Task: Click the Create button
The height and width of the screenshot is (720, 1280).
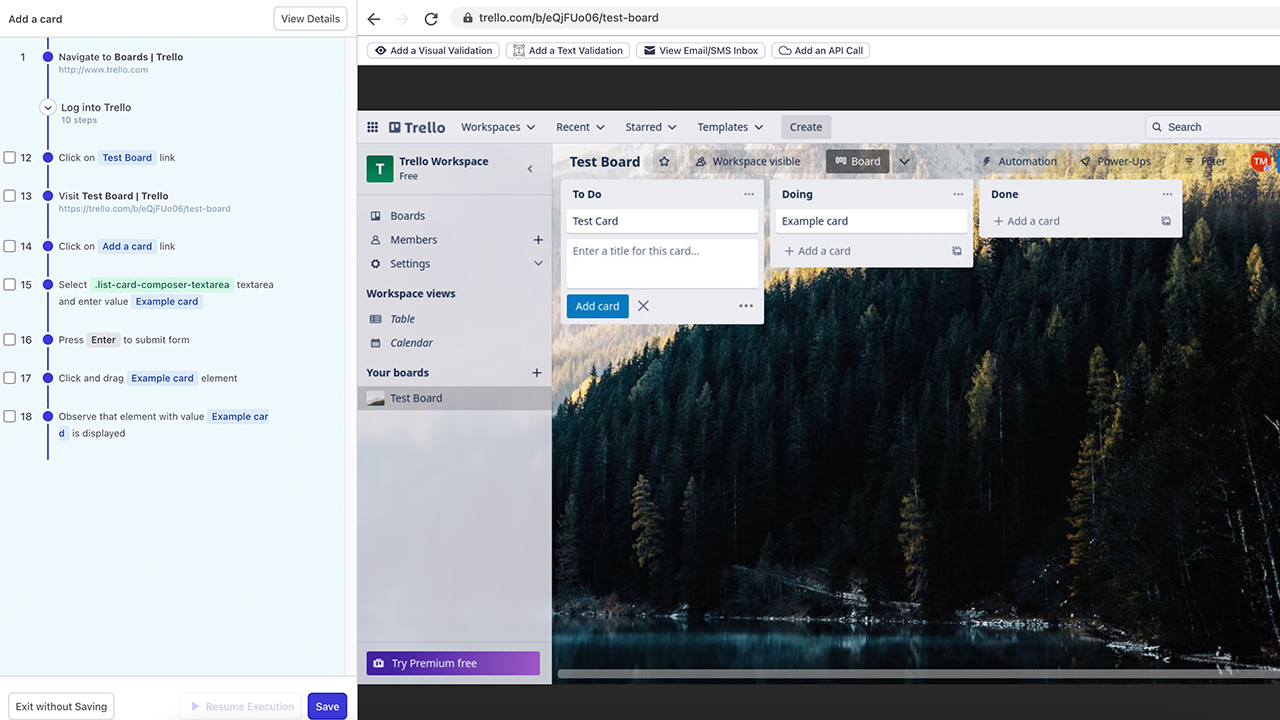Action: [x=806, y=127]
